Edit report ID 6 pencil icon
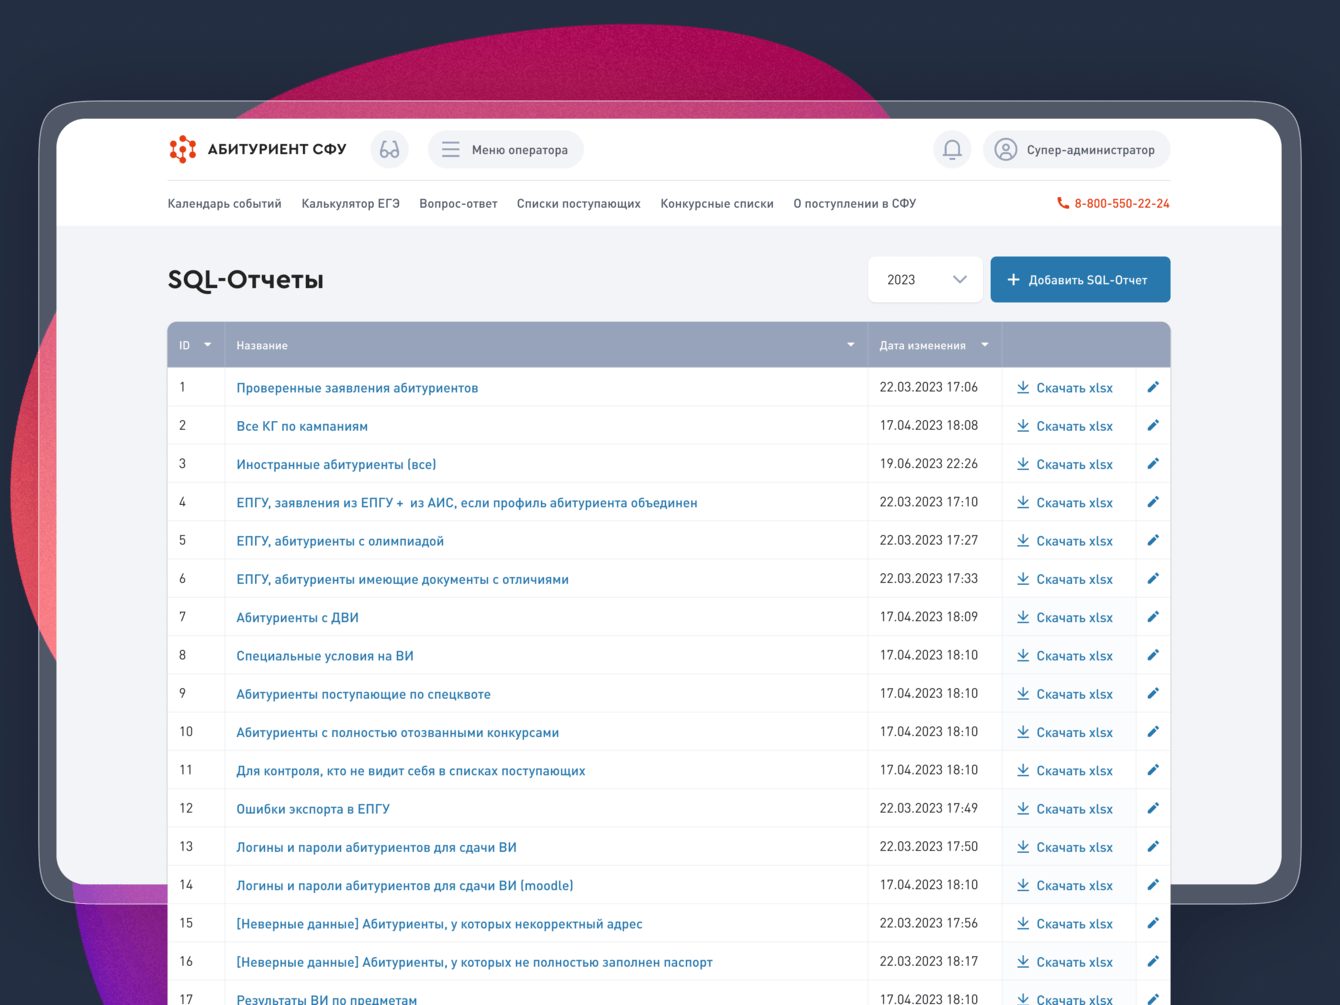Viewport: 1340px width, 1005px height. [x=1153, y=579]
